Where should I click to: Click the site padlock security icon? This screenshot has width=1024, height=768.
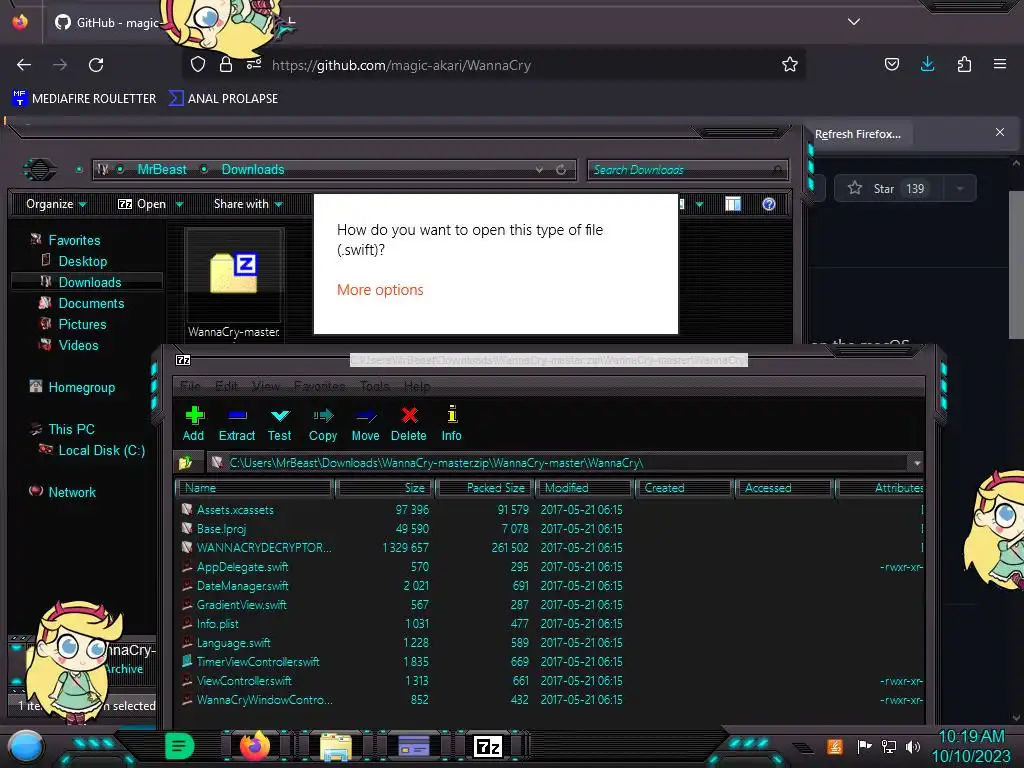(226, 65)
